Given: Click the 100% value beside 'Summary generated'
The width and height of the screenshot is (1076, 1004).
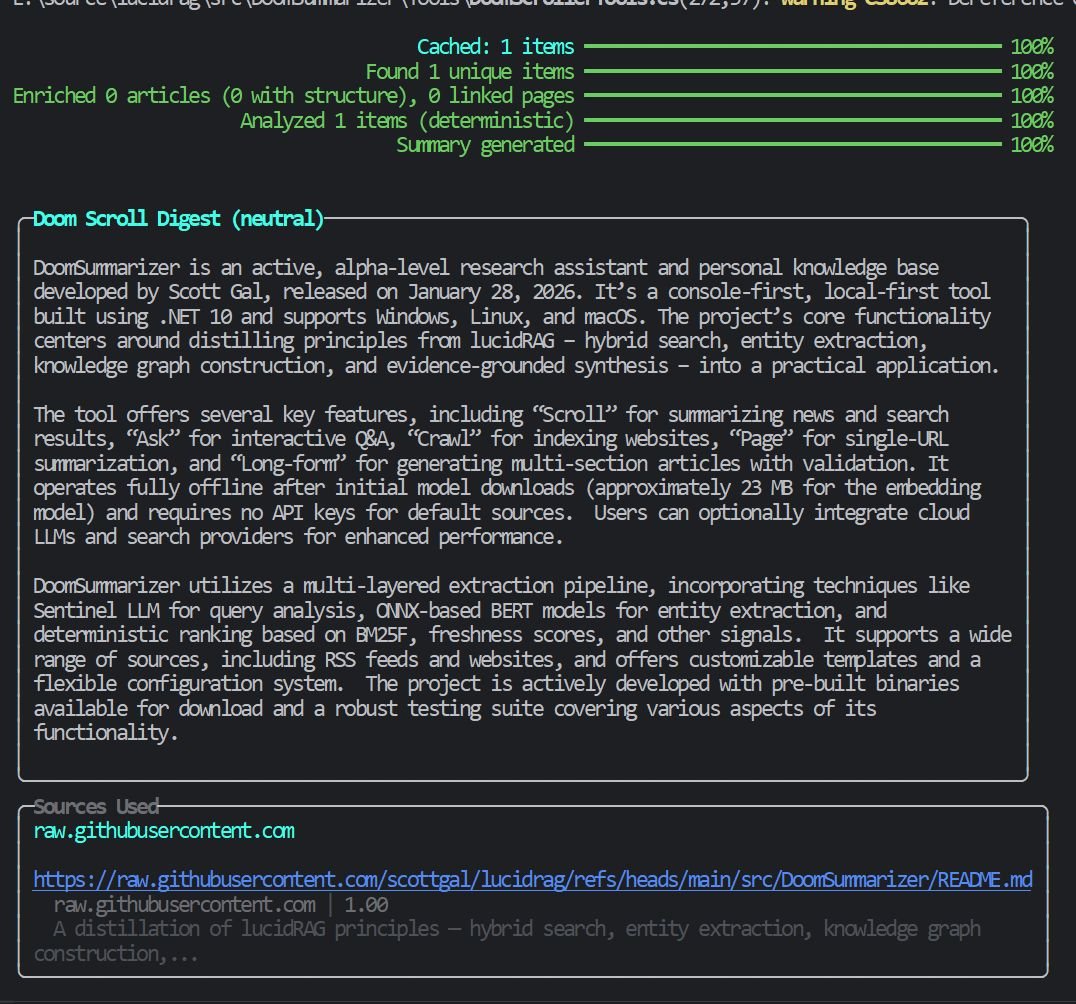Looking at the screenshot, I should (x=1031, y=145).
